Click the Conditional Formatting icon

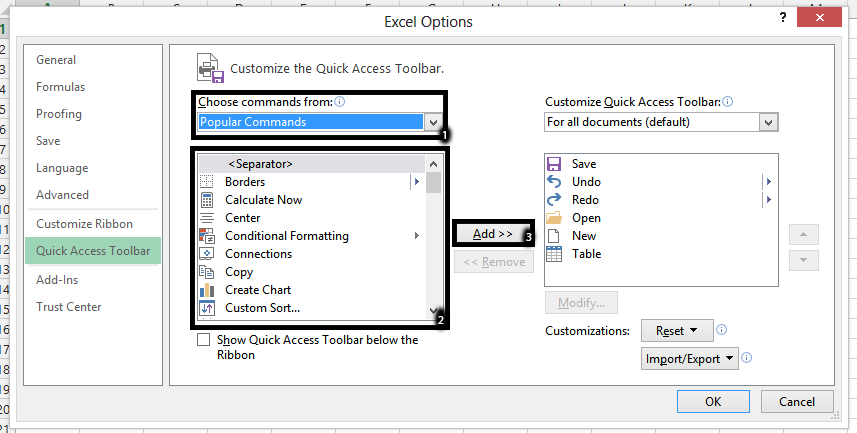207,236
